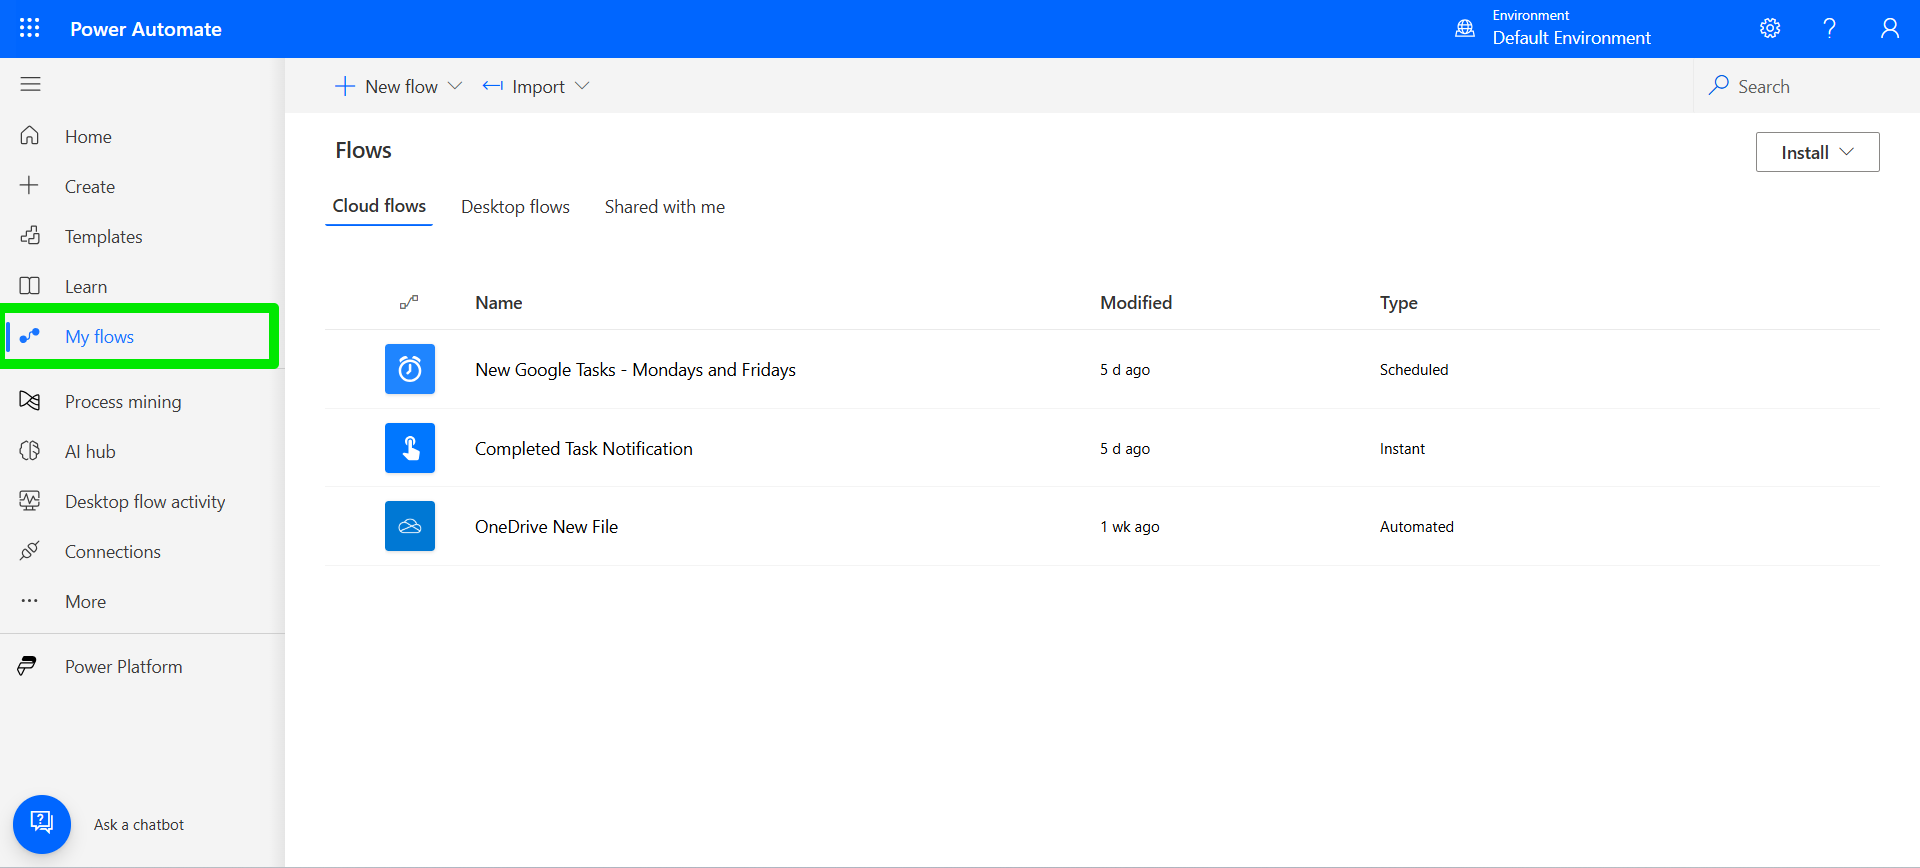Image resolution: width=1920 pixels, height=868 pixels.
Task: Click the Import arrow icon
Action: 493,86
